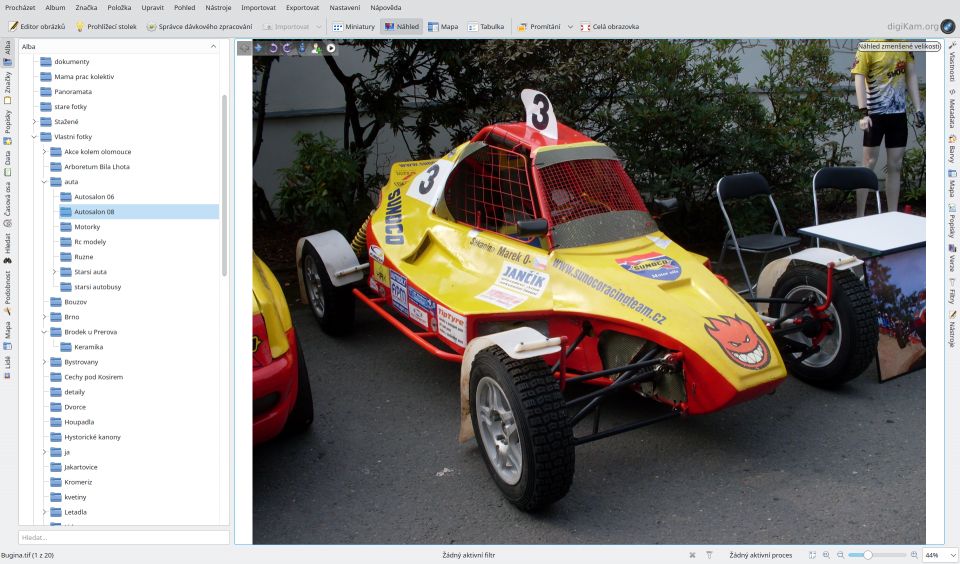Zoom to 100% magnifier icon
960x564 pixels.
[826, 555]
